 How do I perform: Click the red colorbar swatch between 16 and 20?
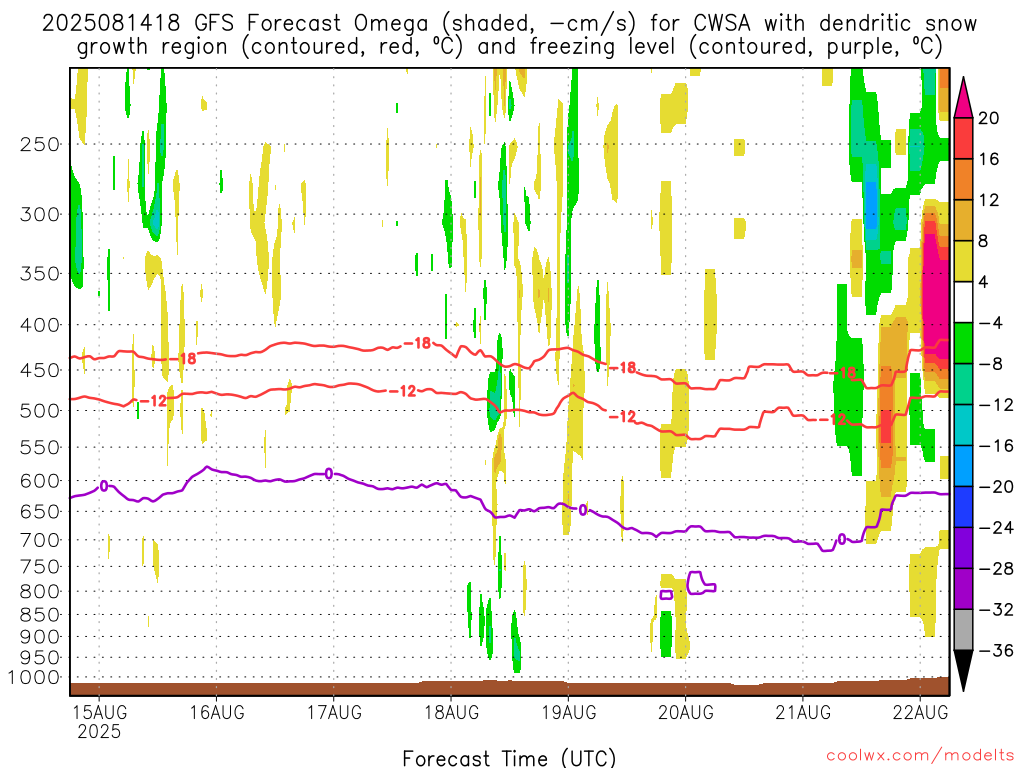(963, 138)
